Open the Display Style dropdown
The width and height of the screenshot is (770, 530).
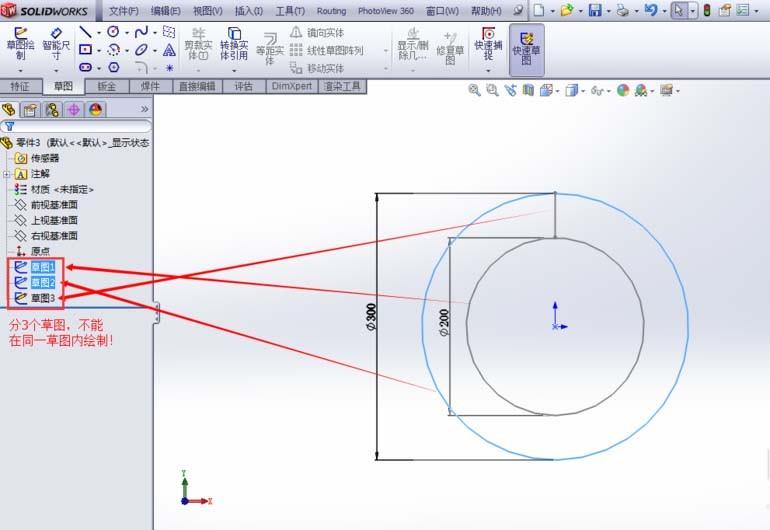(x=583, y=91)
